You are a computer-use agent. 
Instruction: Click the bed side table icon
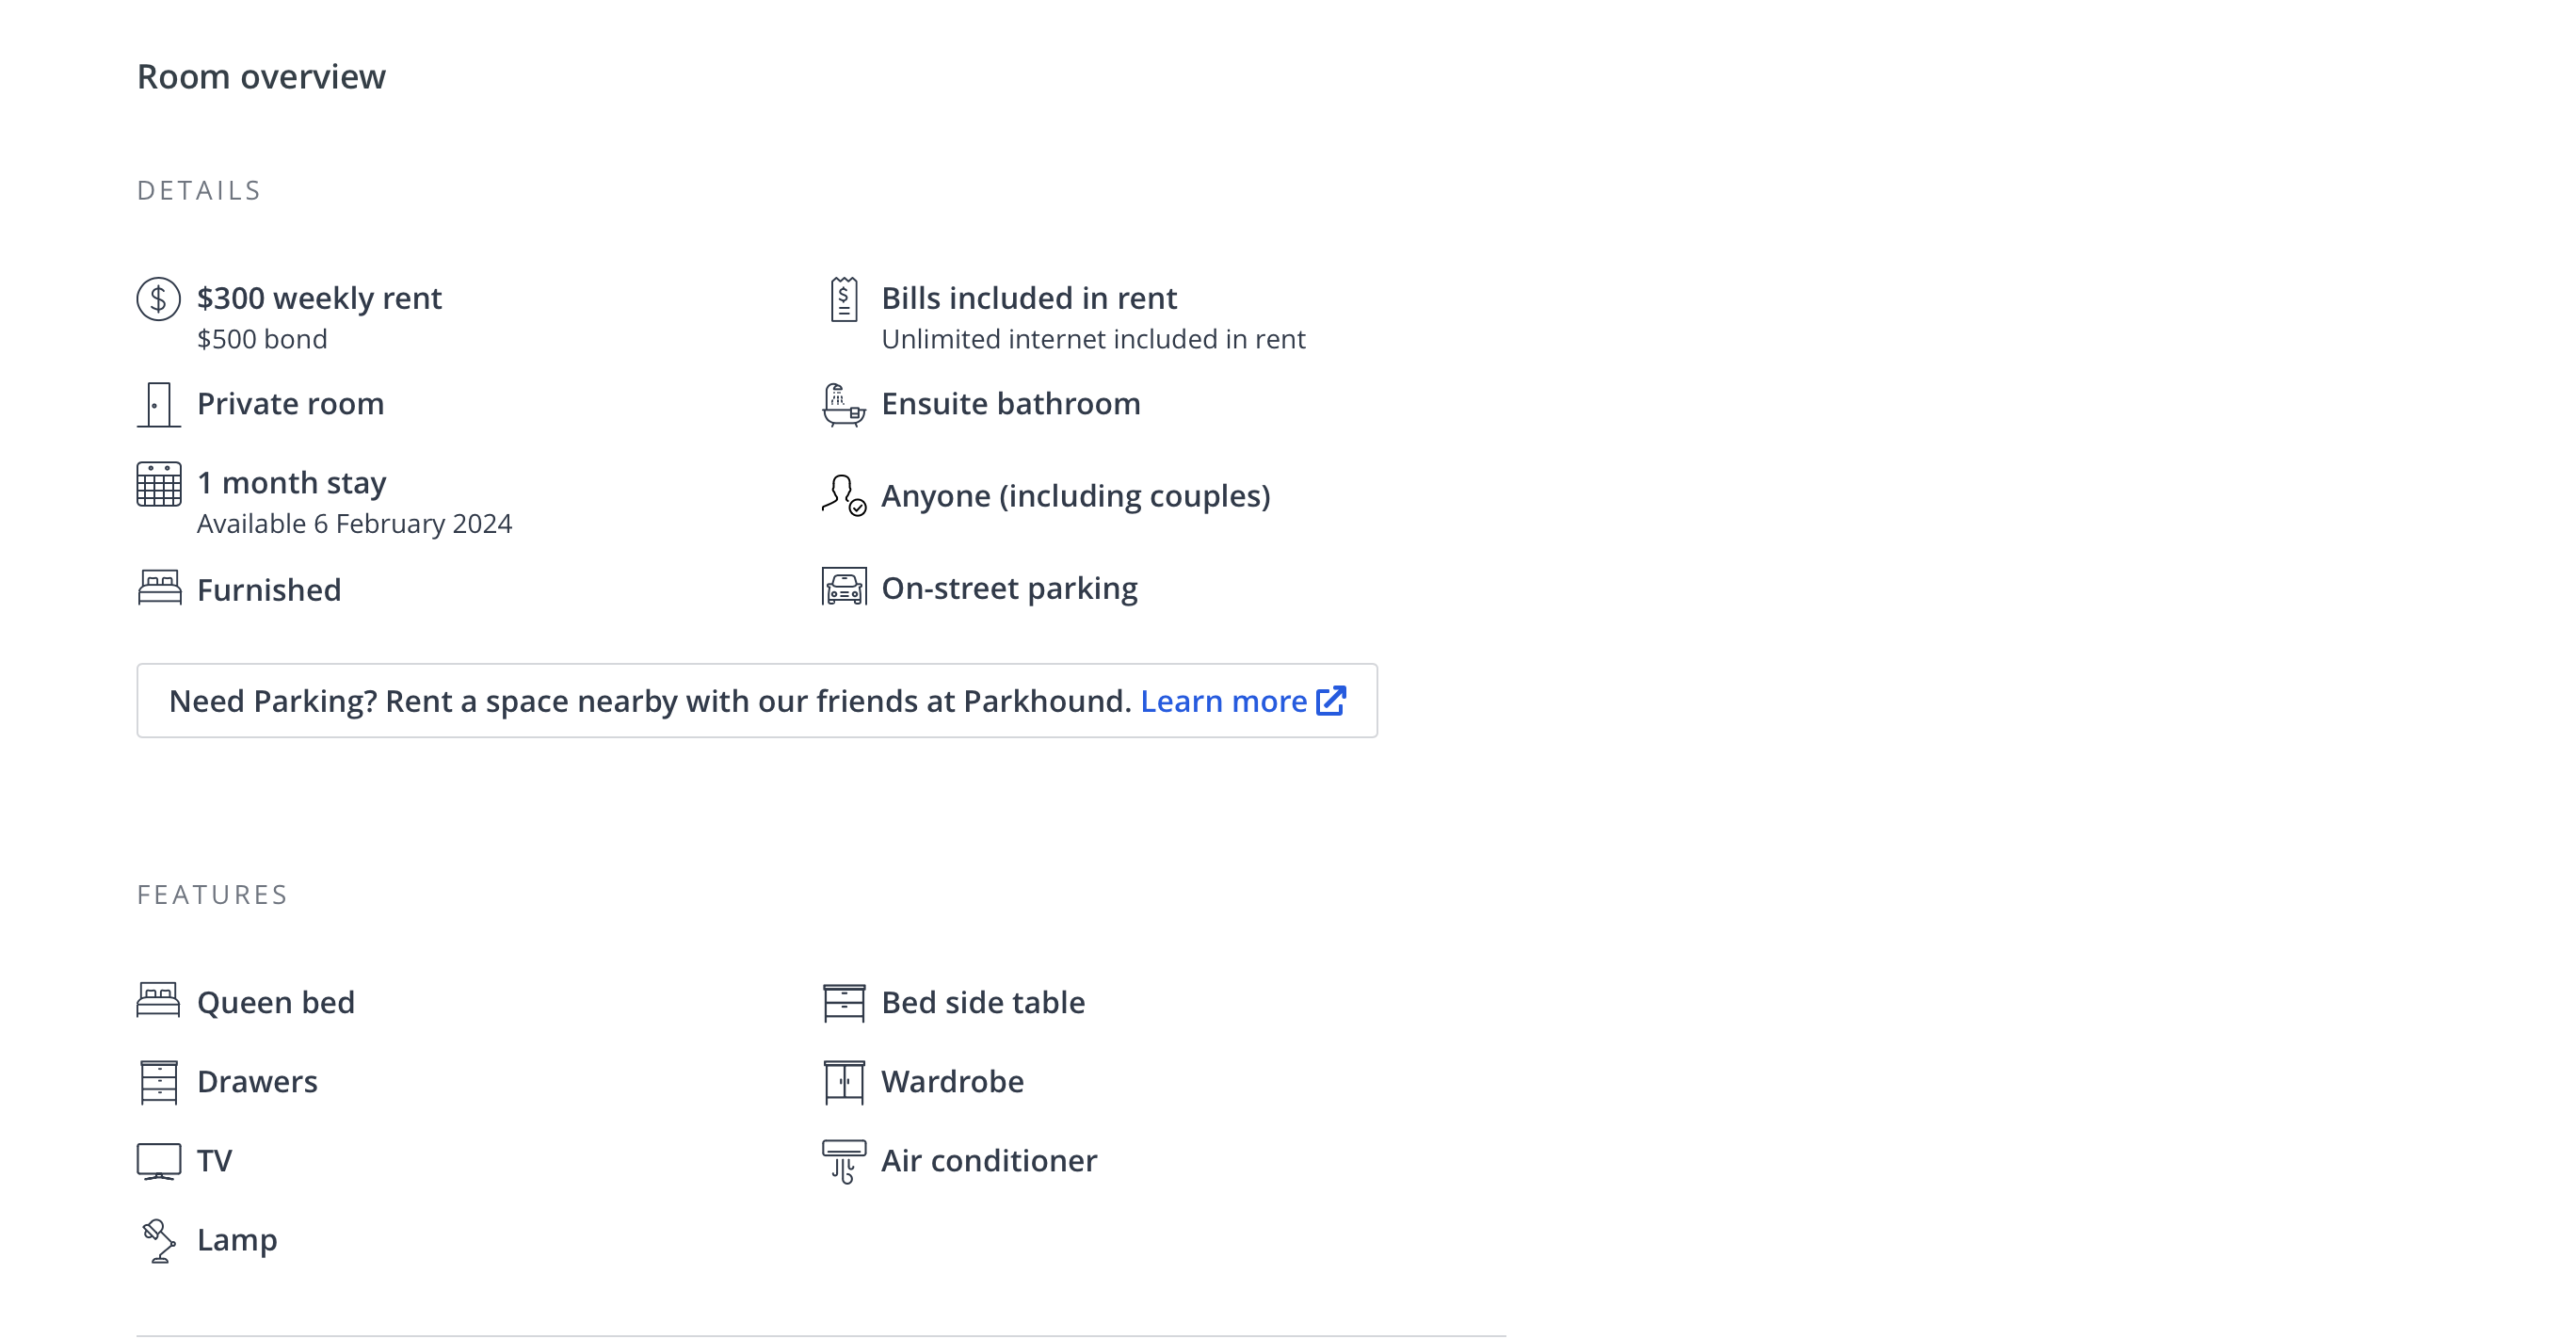(x=844, y=1002)
